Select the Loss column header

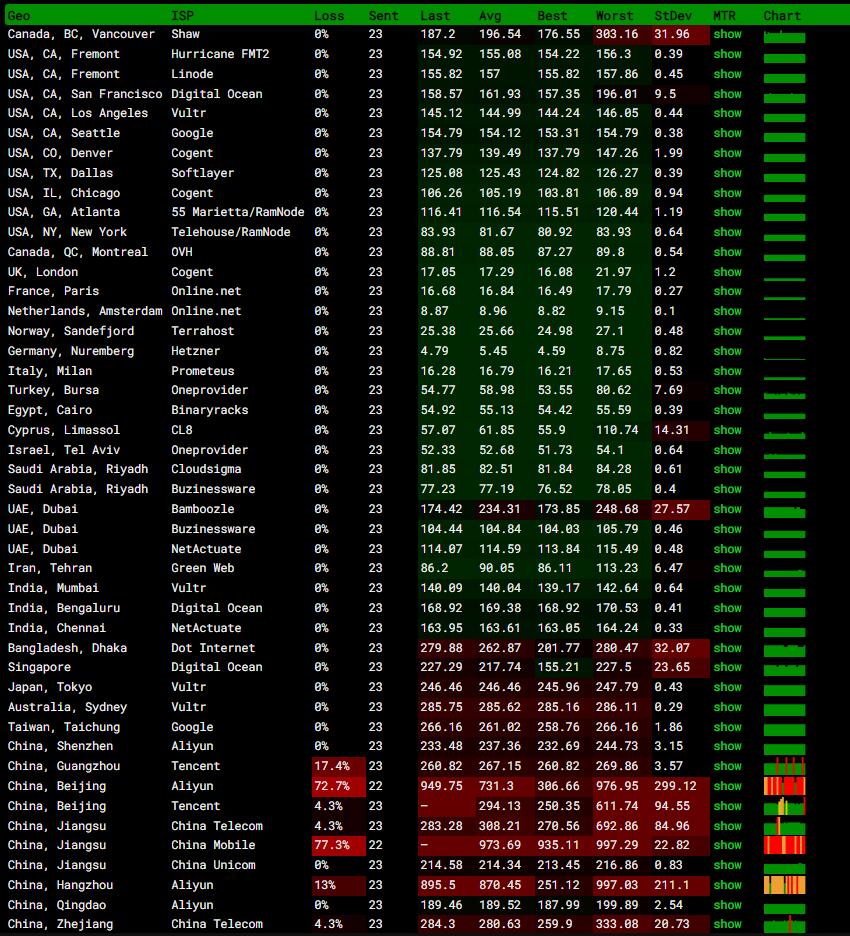pos(329,16)
